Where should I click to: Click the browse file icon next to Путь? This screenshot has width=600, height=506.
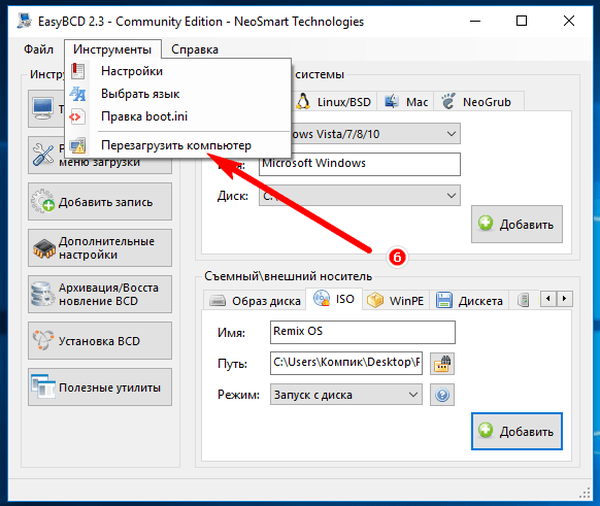click(x=442, y=362)
